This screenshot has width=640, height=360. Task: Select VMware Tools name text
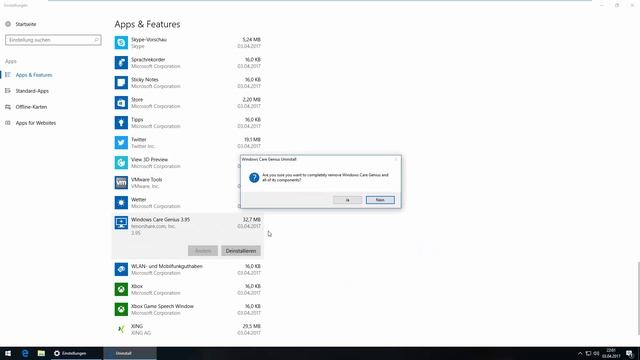(x=147, y=180)
